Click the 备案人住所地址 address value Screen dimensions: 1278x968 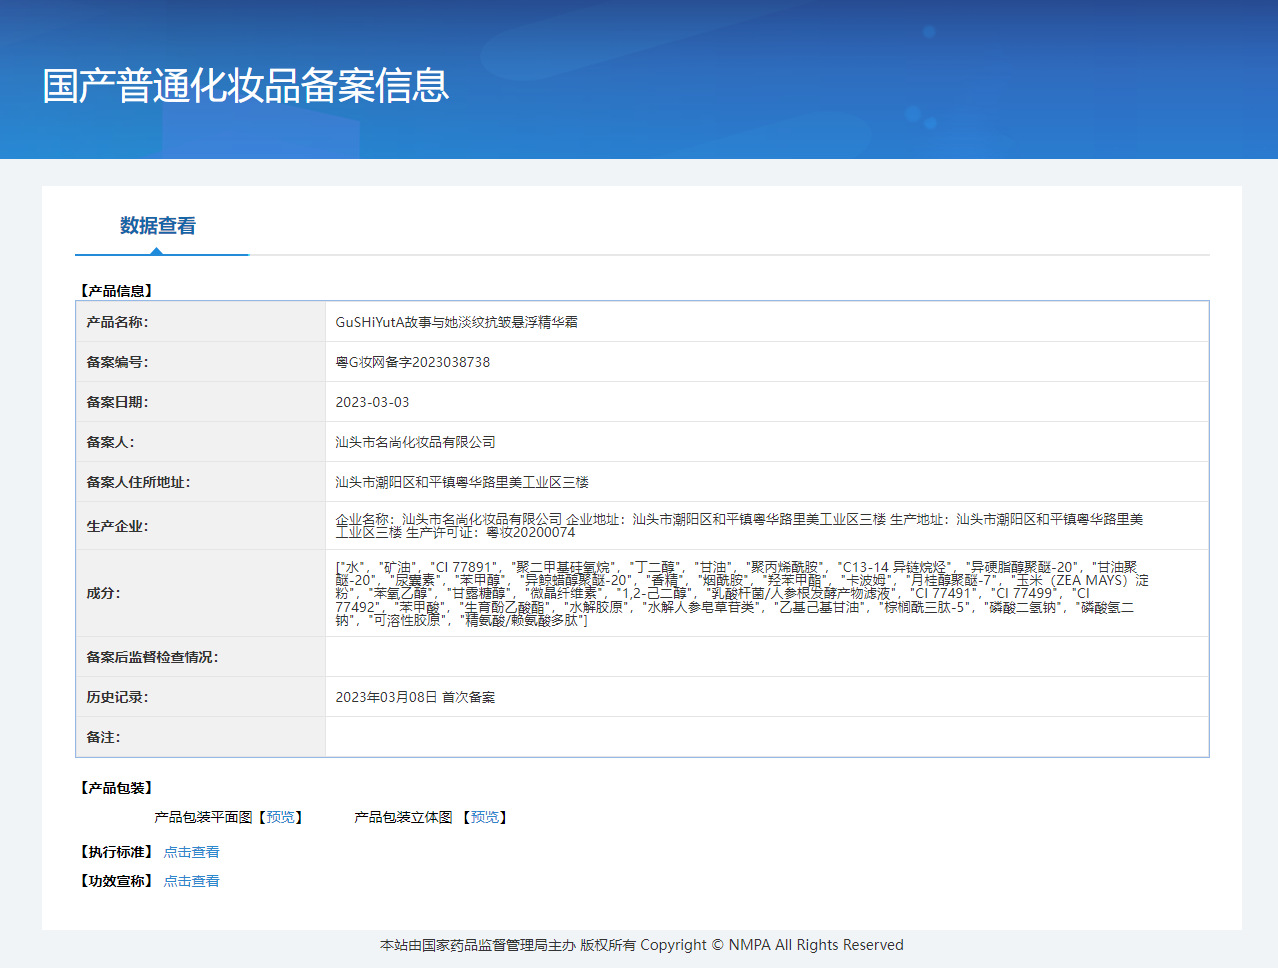click(462, 482)
